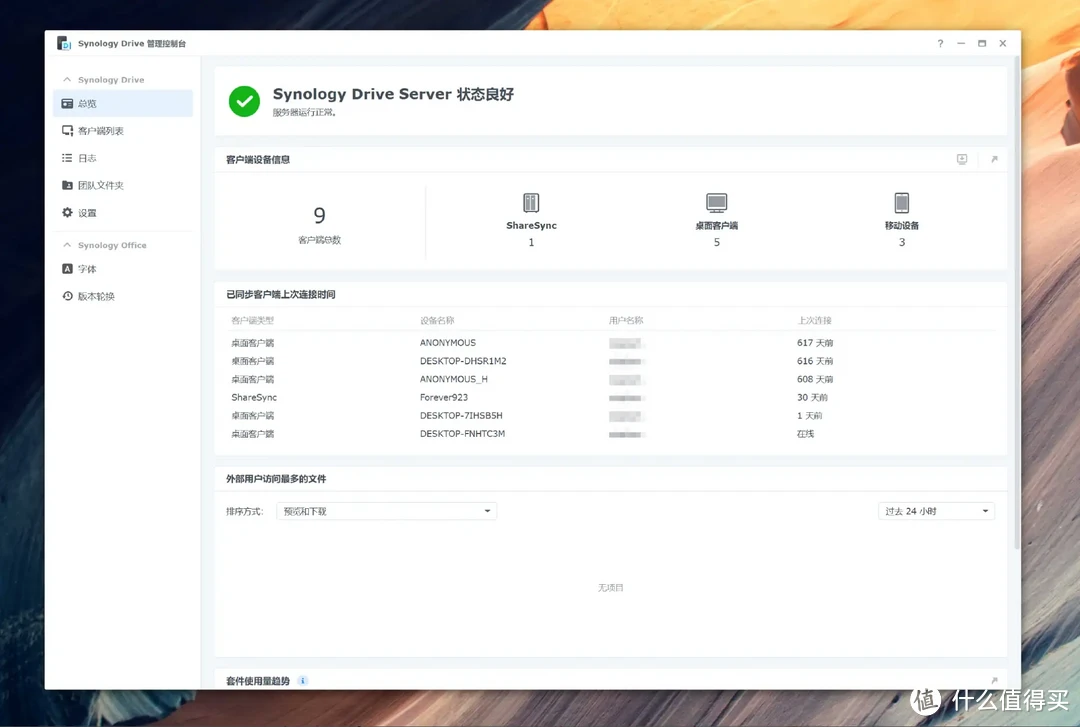Image resolution: width=1080 pixels, height=727 pixels.
Task: Click the desktop client monitor icon
Action: coord(716,203)
